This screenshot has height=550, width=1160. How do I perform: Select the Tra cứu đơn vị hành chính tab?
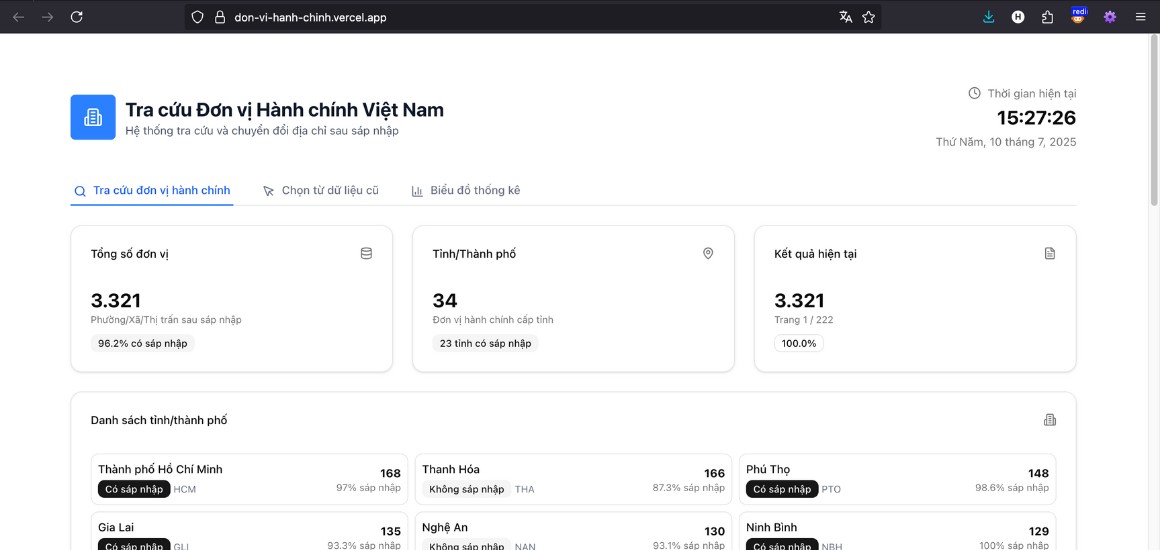(x=152, y=191)
